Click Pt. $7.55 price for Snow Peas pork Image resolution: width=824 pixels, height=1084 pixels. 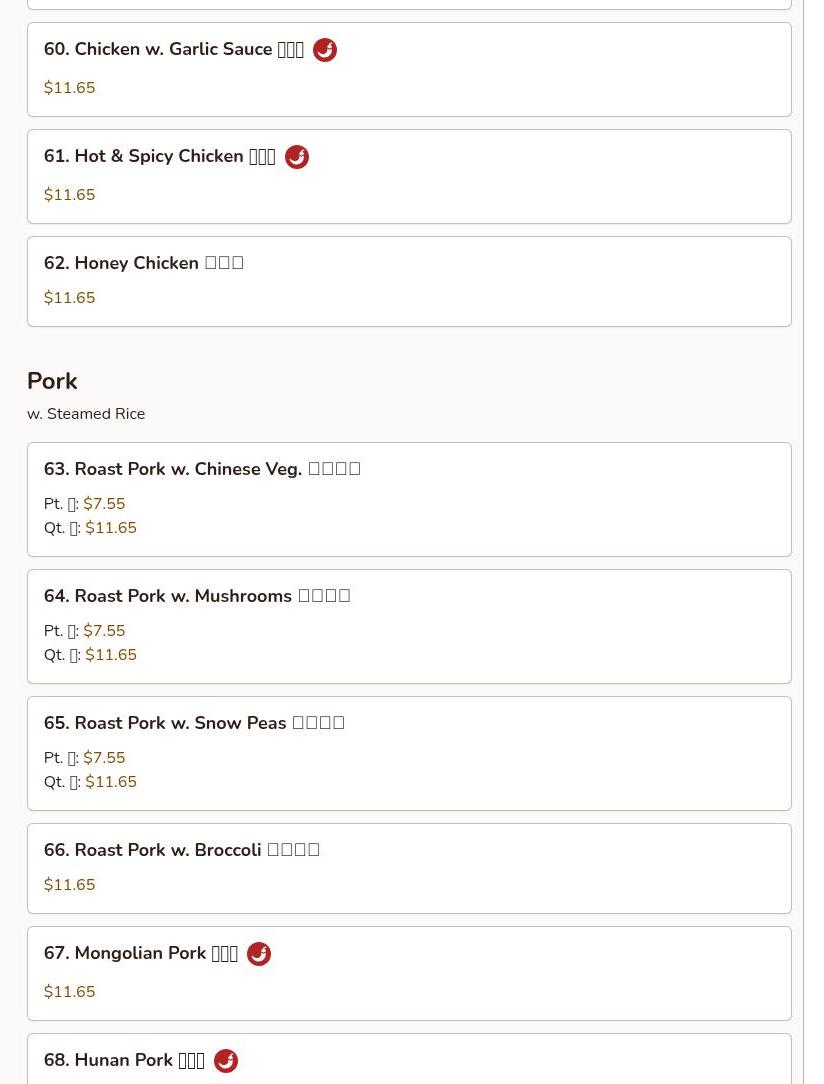pos(84,758)
